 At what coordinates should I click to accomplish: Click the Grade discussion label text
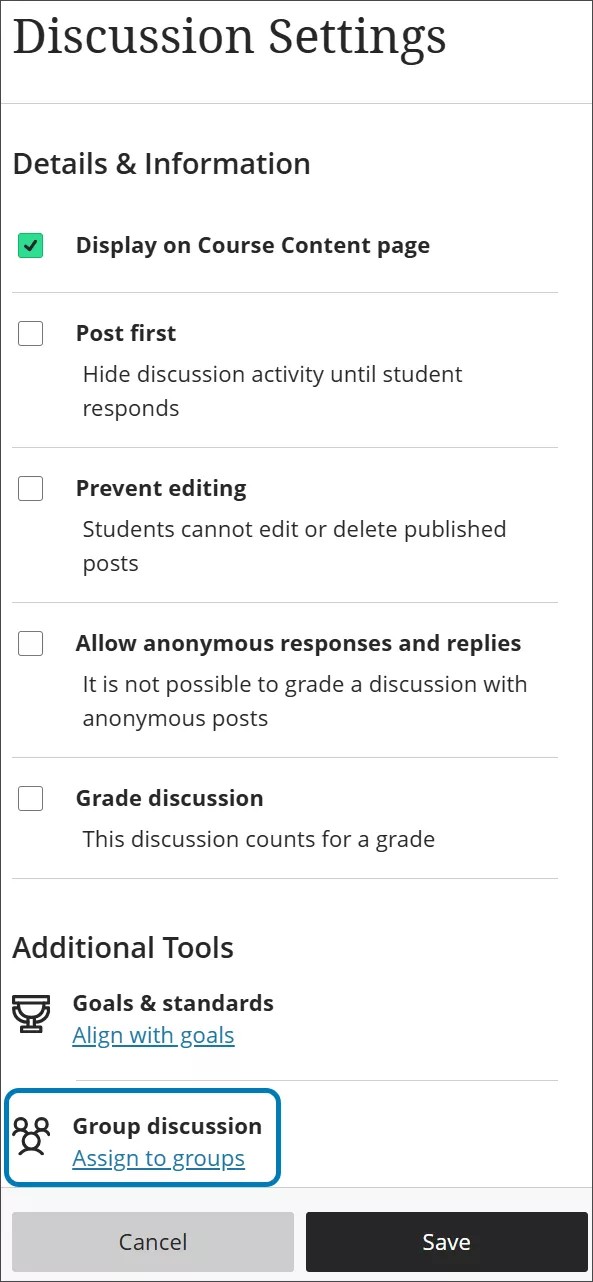point(169,798)
